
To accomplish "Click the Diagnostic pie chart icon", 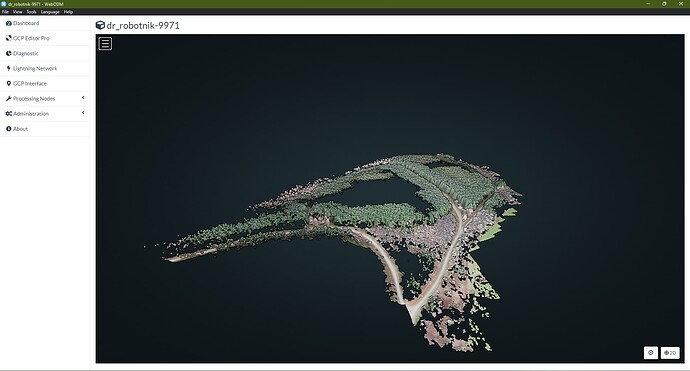I will coord(8,53).
